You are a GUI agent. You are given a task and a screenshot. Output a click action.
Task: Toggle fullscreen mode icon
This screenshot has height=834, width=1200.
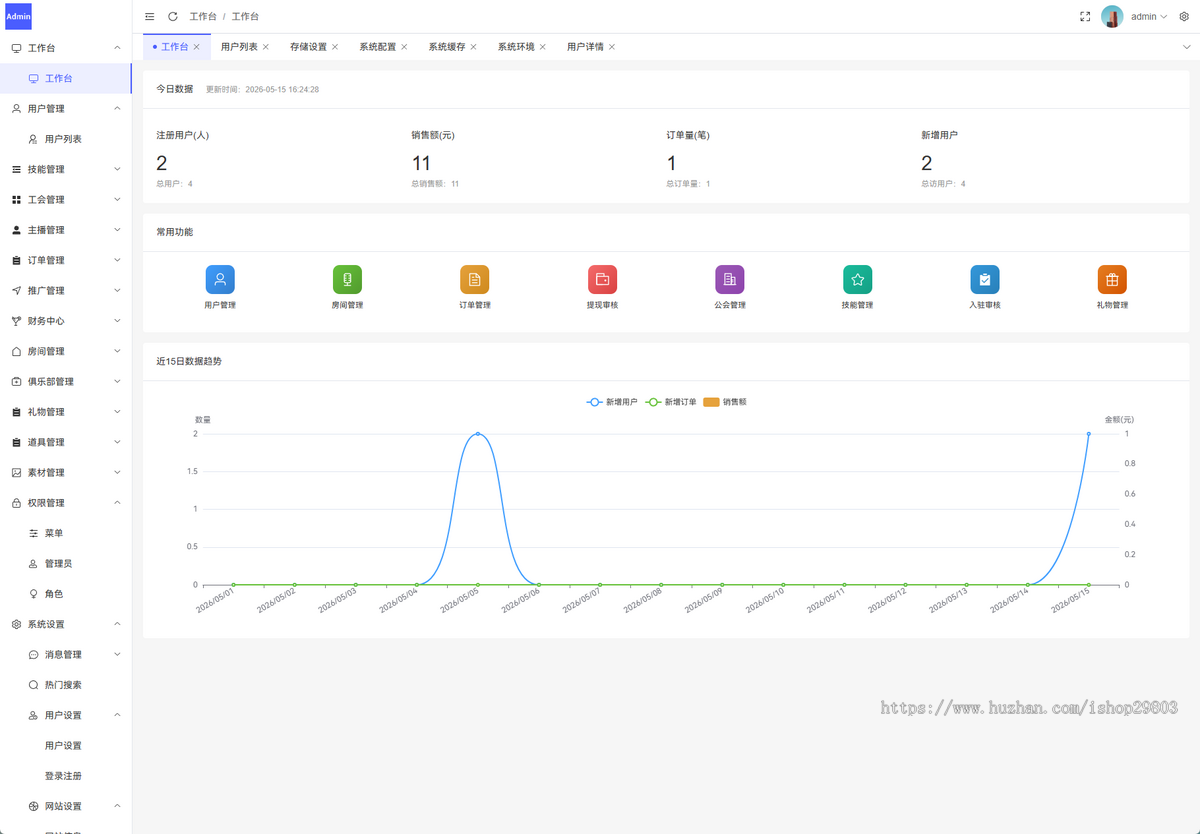1085,17
